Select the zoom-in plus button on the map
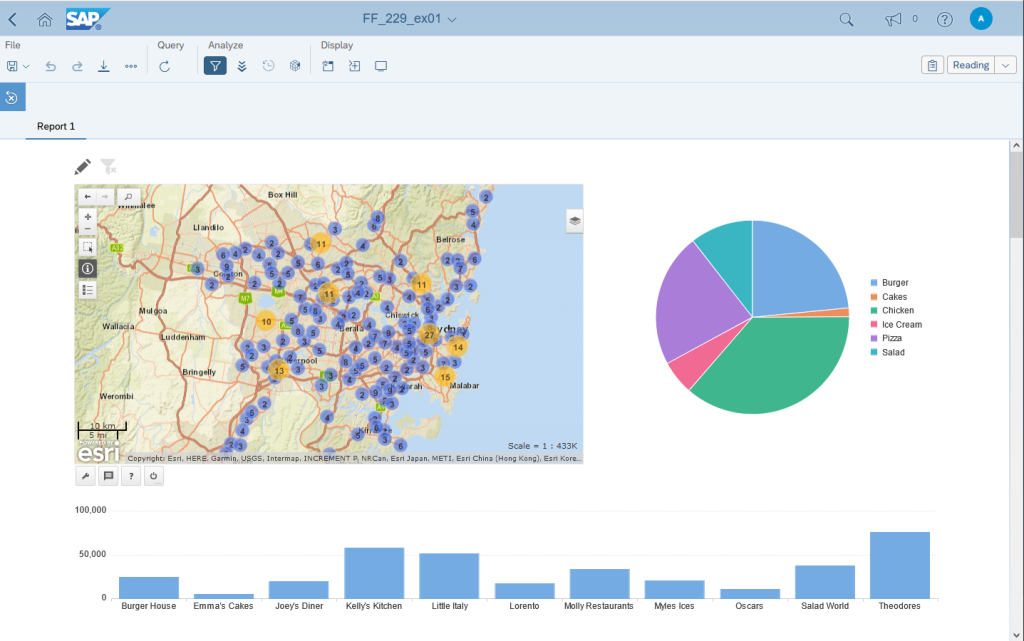The width and height of the screenshot is (1024, 641). click(87, 216)
